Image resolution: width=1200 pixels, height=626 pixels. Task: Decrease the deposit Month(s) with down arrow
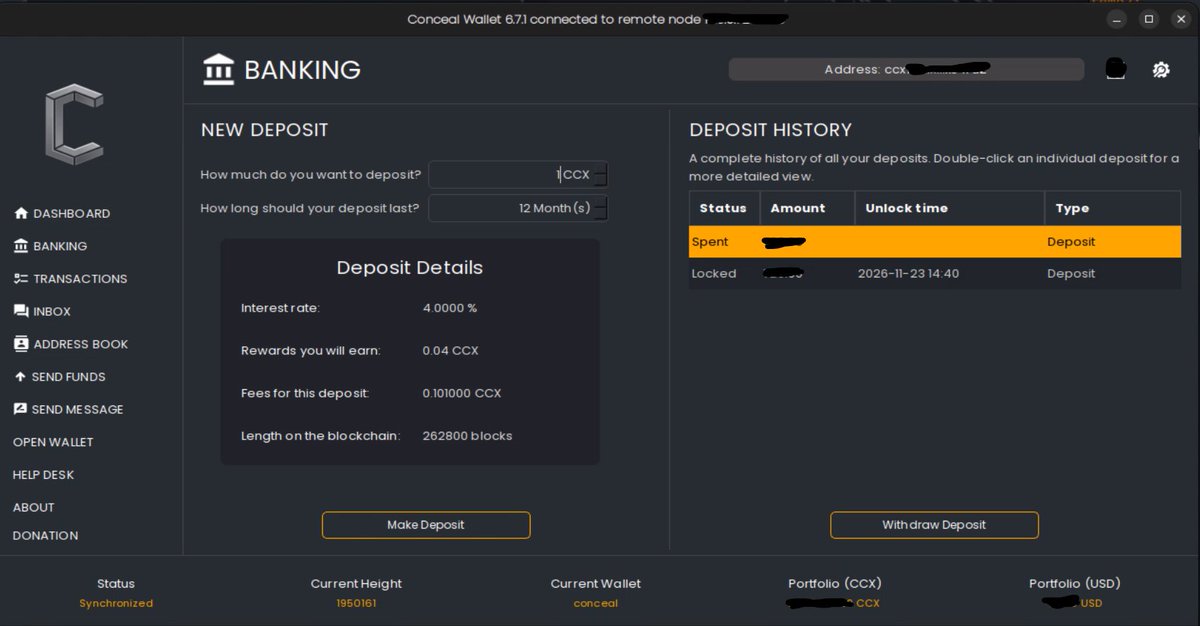(x=600, y=214)
